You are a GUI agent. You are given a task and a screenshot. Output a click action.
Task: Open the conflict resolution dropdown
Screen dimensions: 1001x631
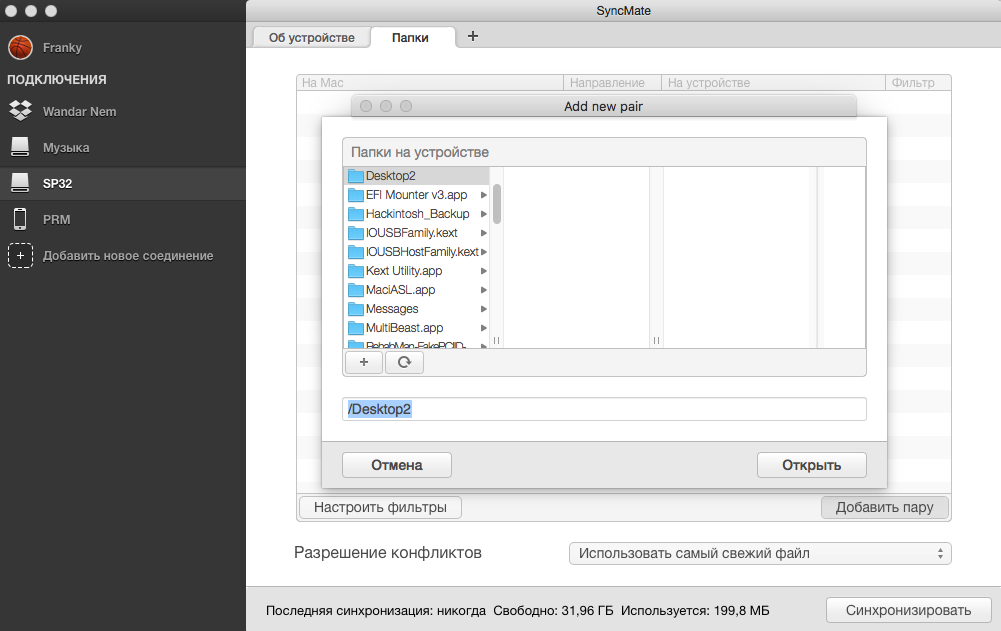(759, 553)
